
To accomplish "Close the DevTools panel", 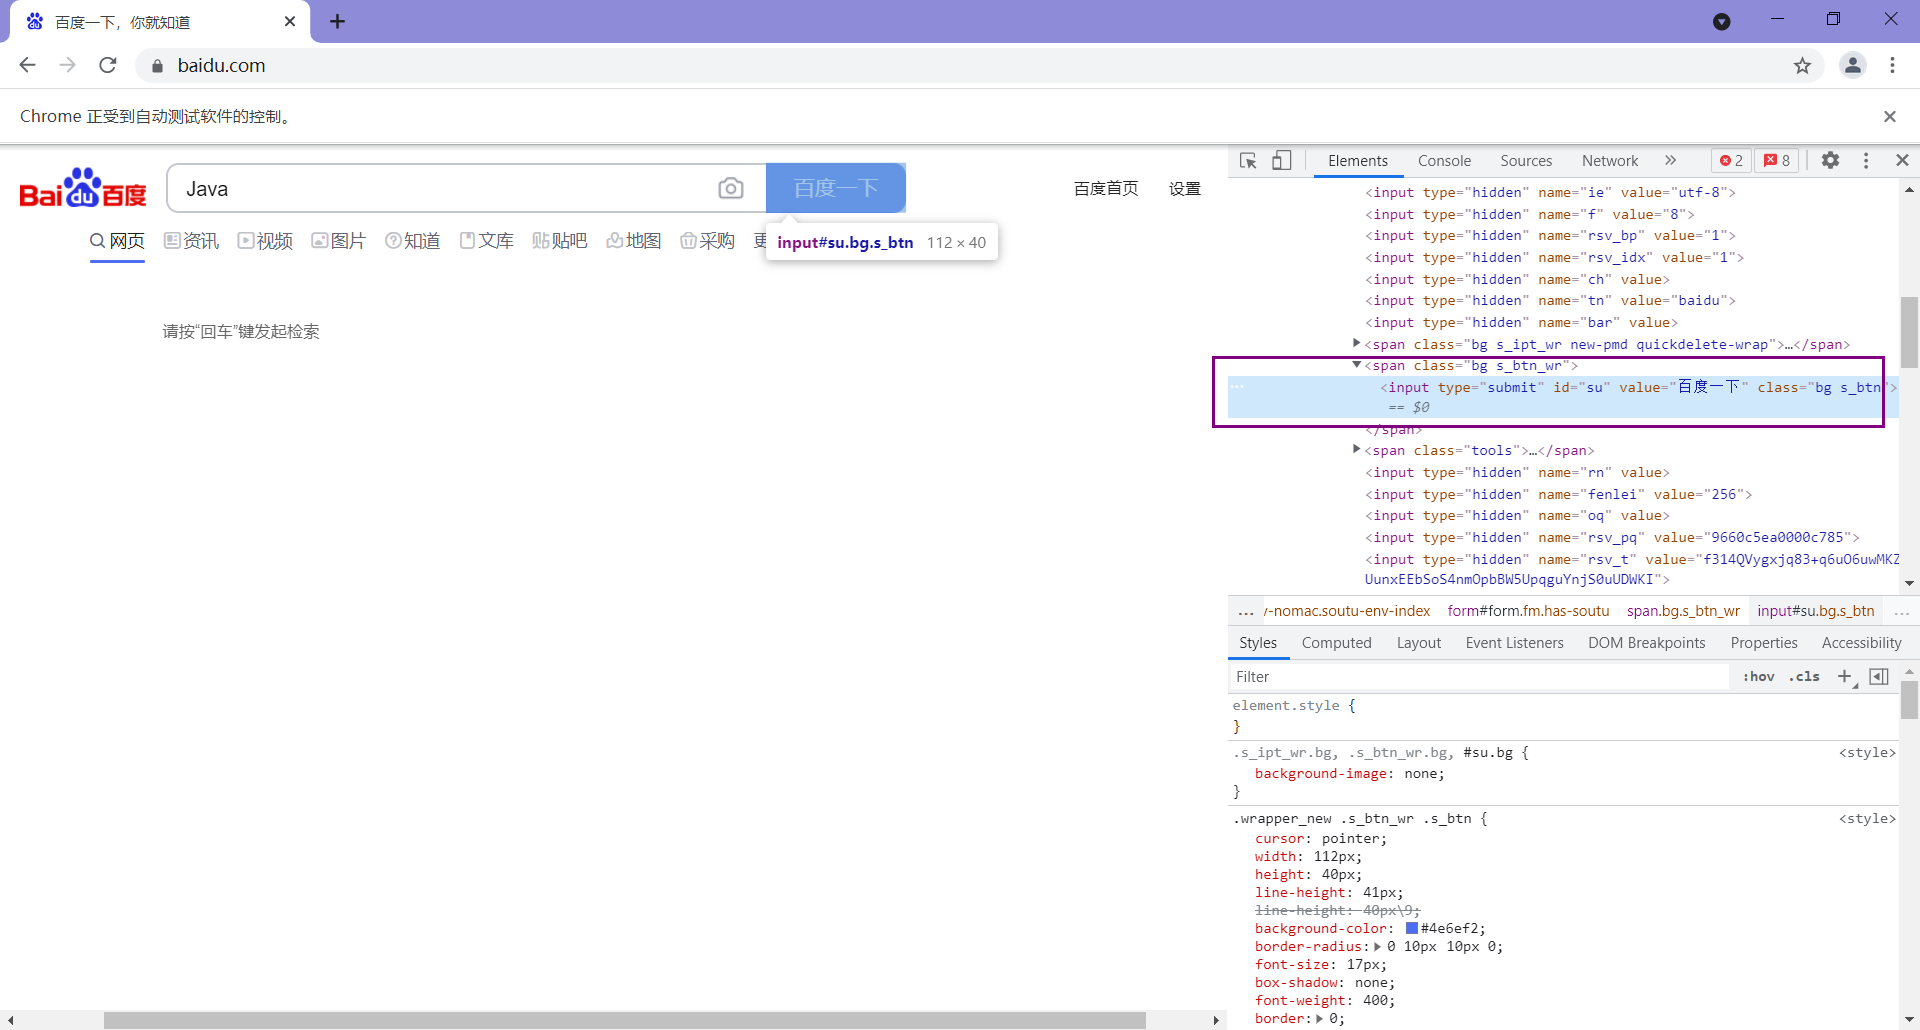I will tap(1902, 161).
